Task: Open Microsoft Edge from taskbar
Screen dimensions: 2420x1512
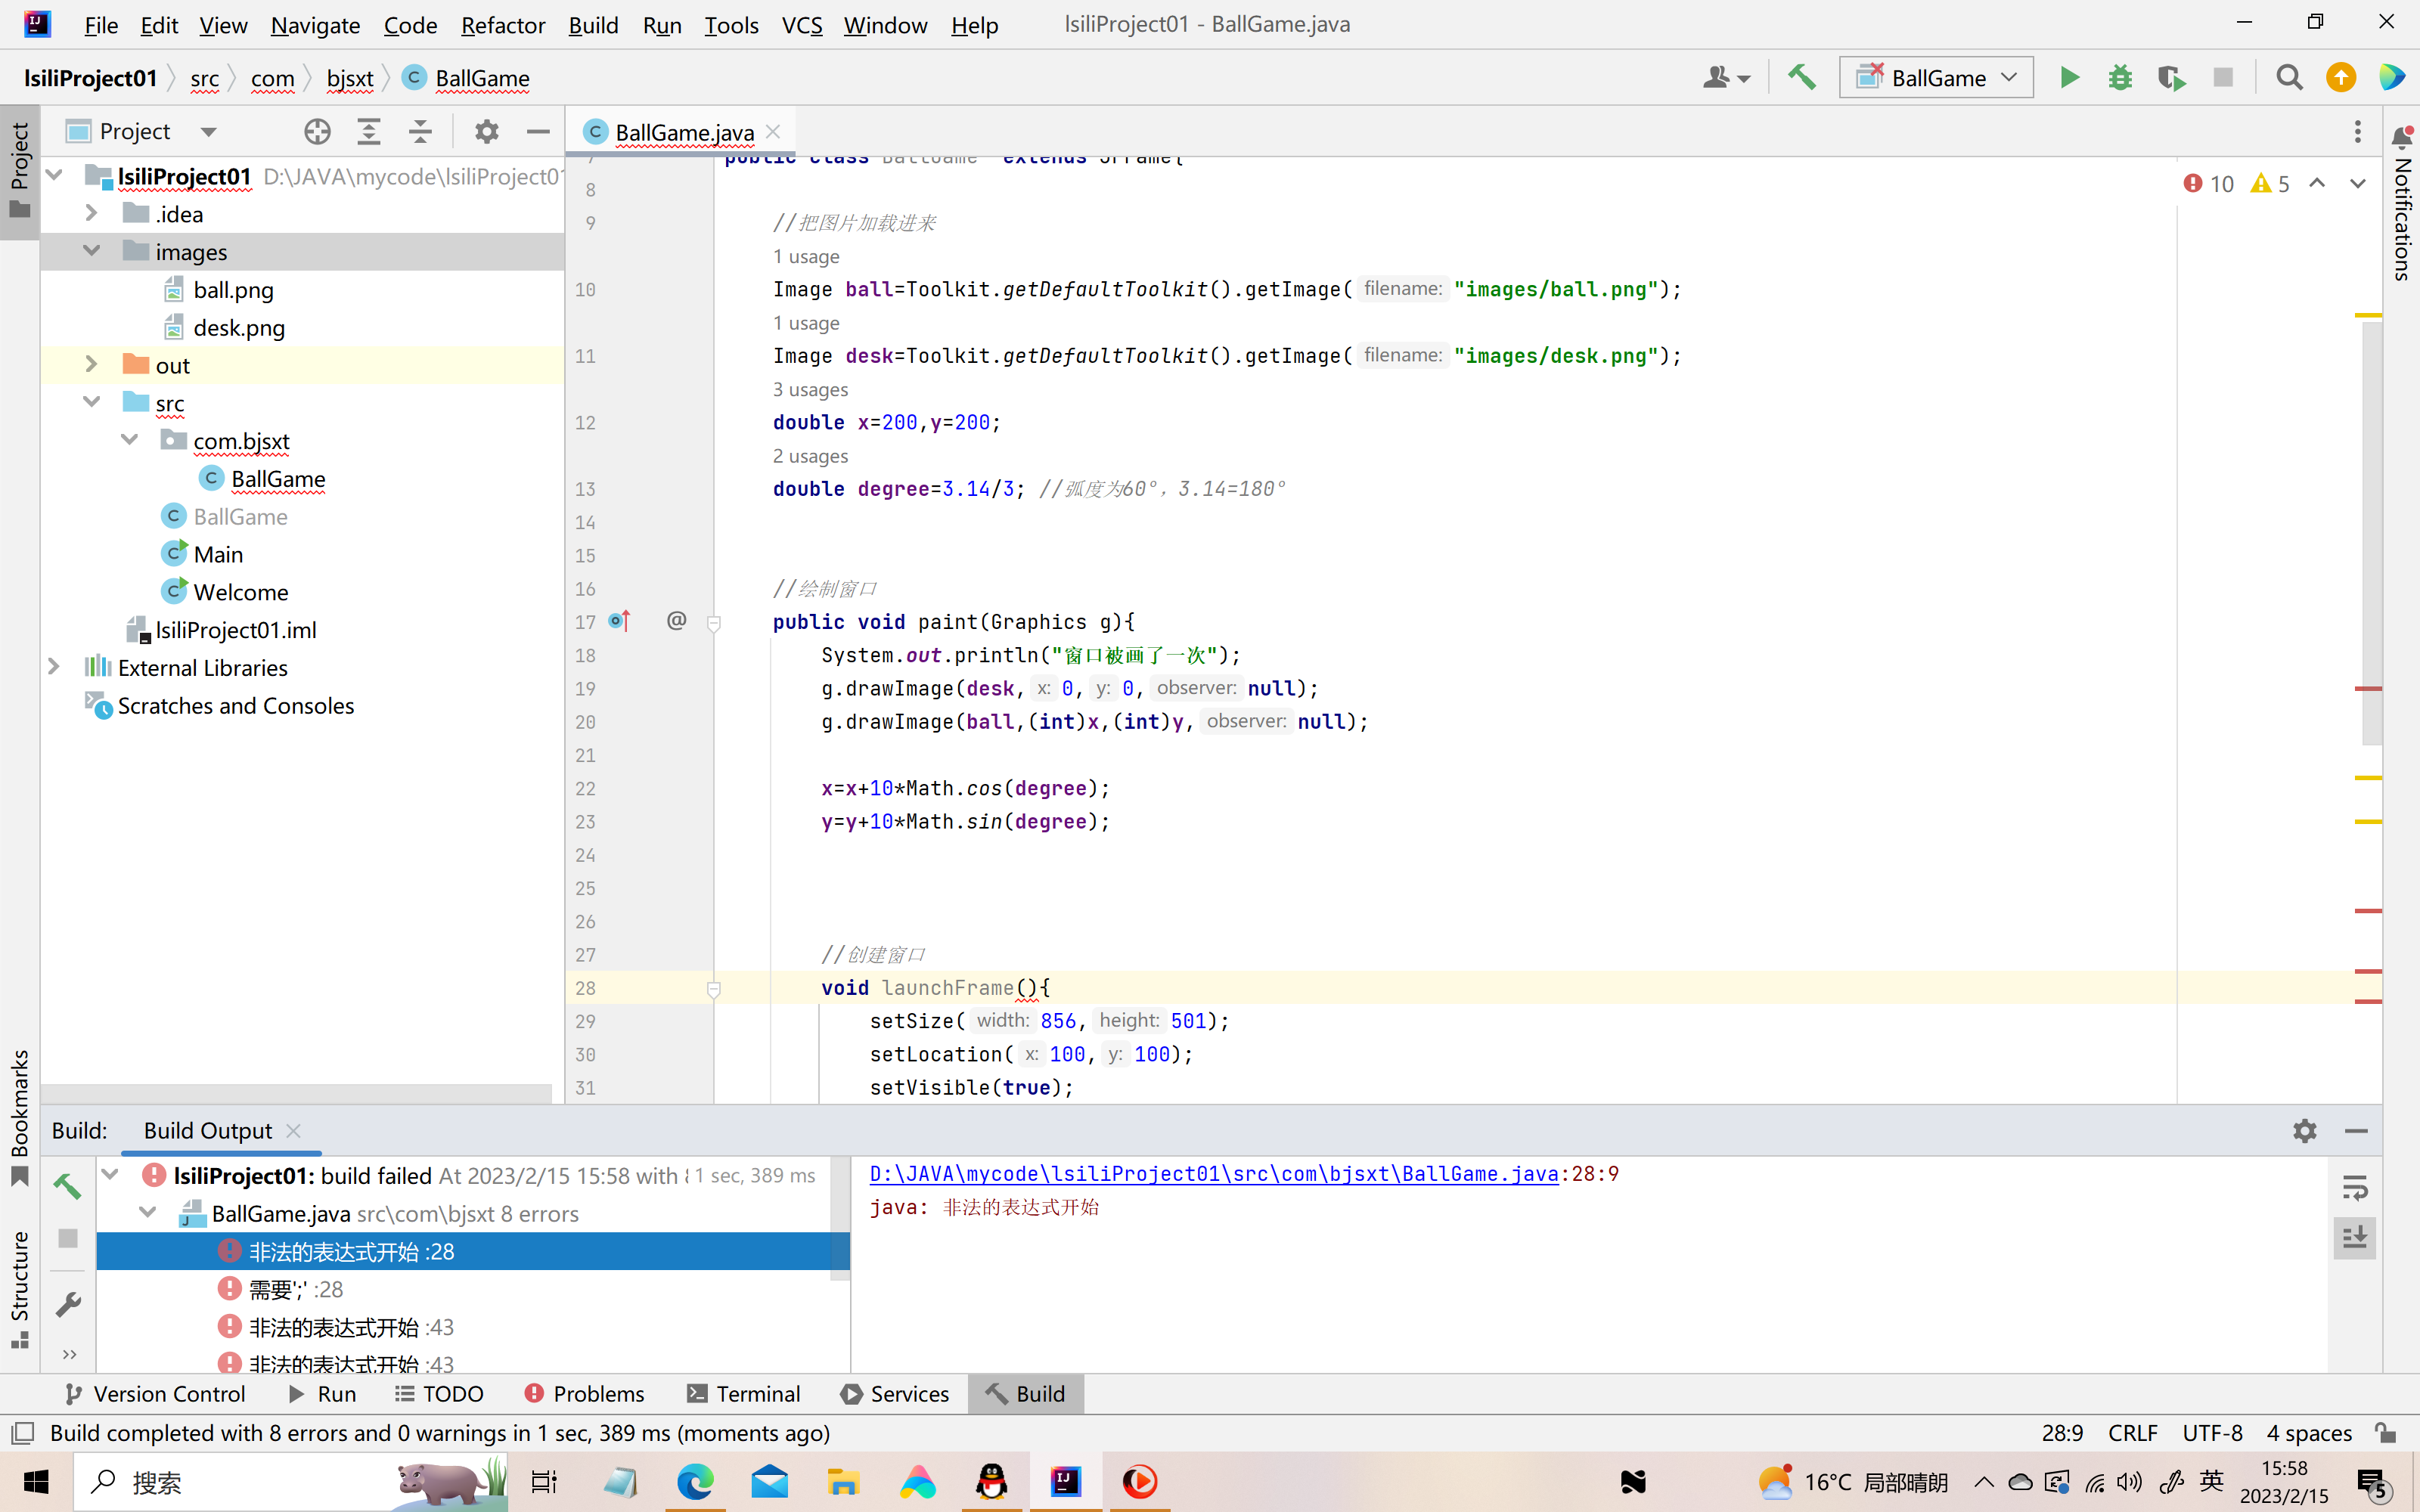Action: [x=695, y=1482]
